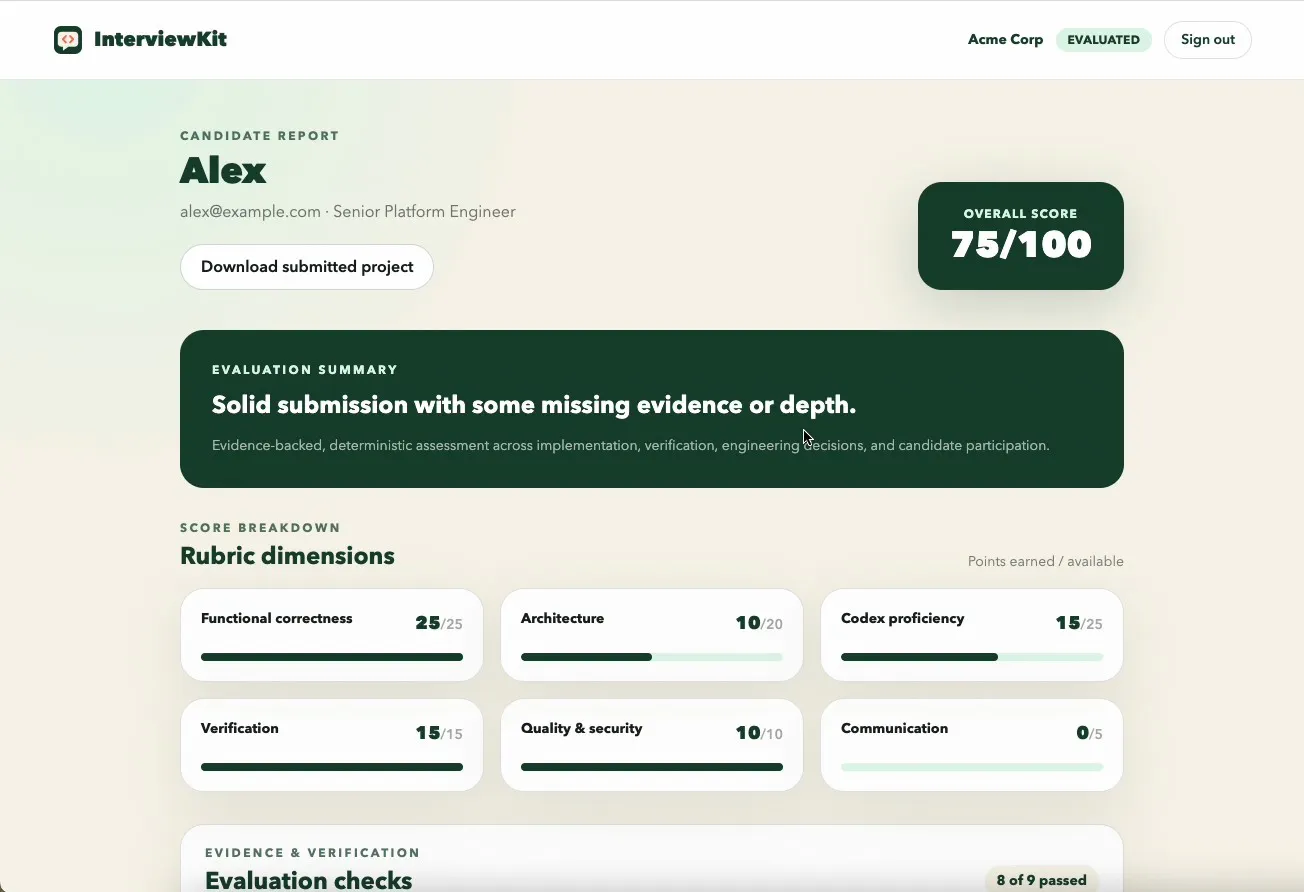Click the Quality & security progress bar
The width and height of the screenshot is (1304, 892).
coord(652,767)
